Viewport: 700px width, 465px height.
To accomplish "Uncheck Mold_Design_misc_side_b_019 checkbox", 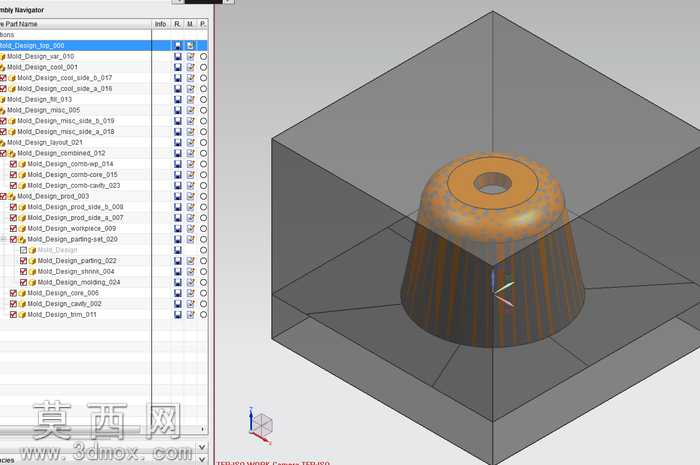I will coord(3,121).
